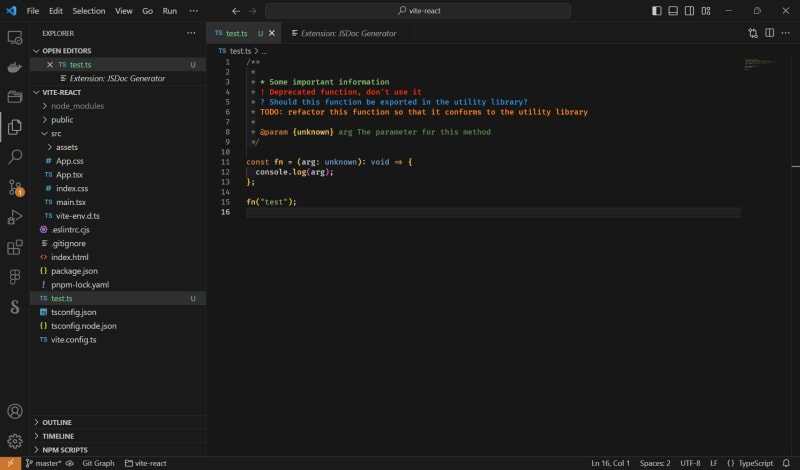Screen dimensions: 800x470
Task: Open the Go menu
Action: (147, 11)
